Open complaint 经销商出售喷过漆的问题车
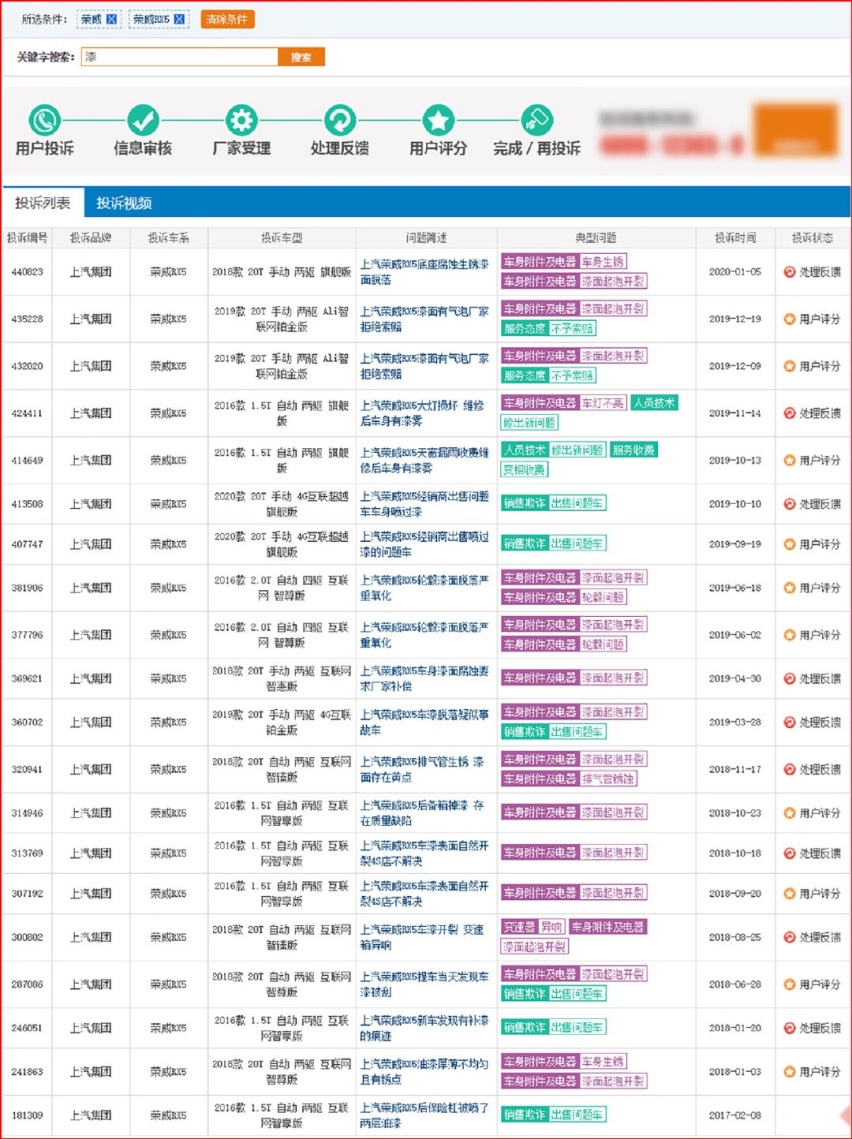This screenshot has height=1139, width=852. pos(425,544)
